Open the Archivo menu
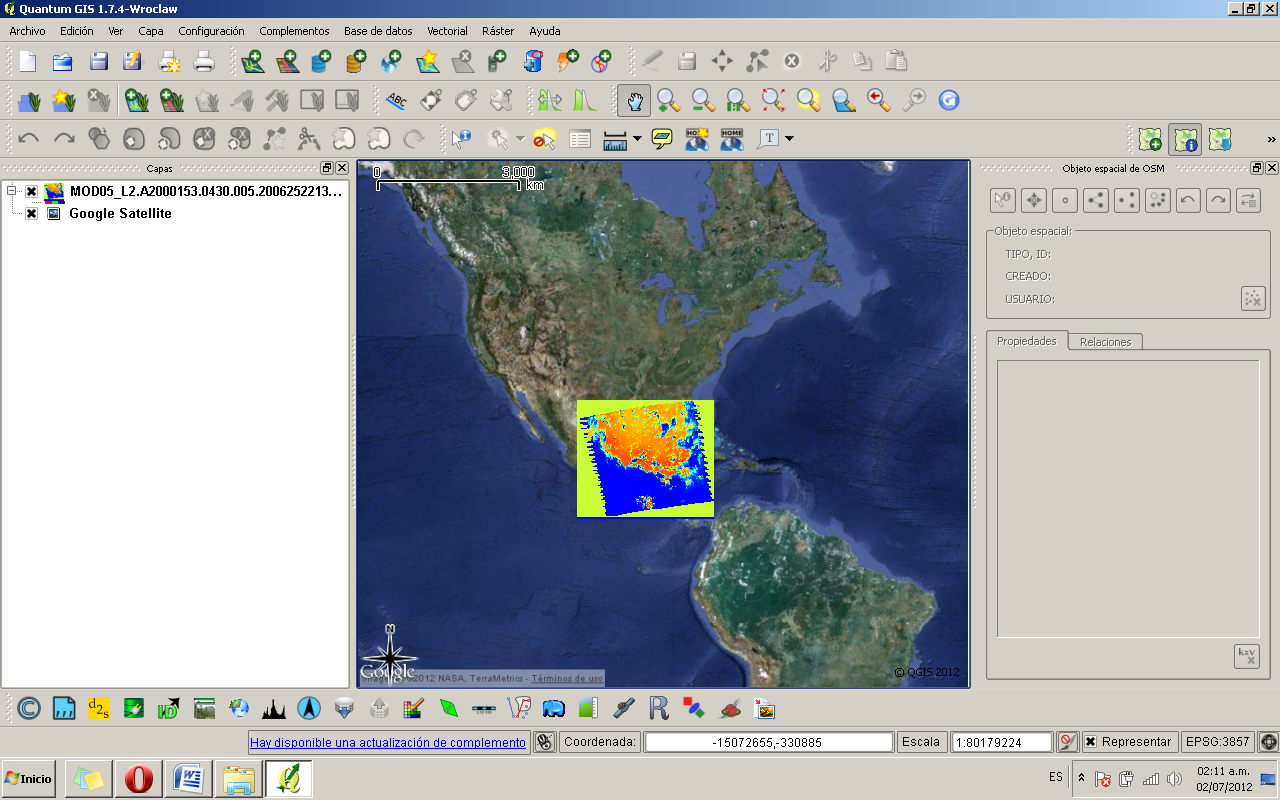1280x800 pixels. (x=27, y=31)
